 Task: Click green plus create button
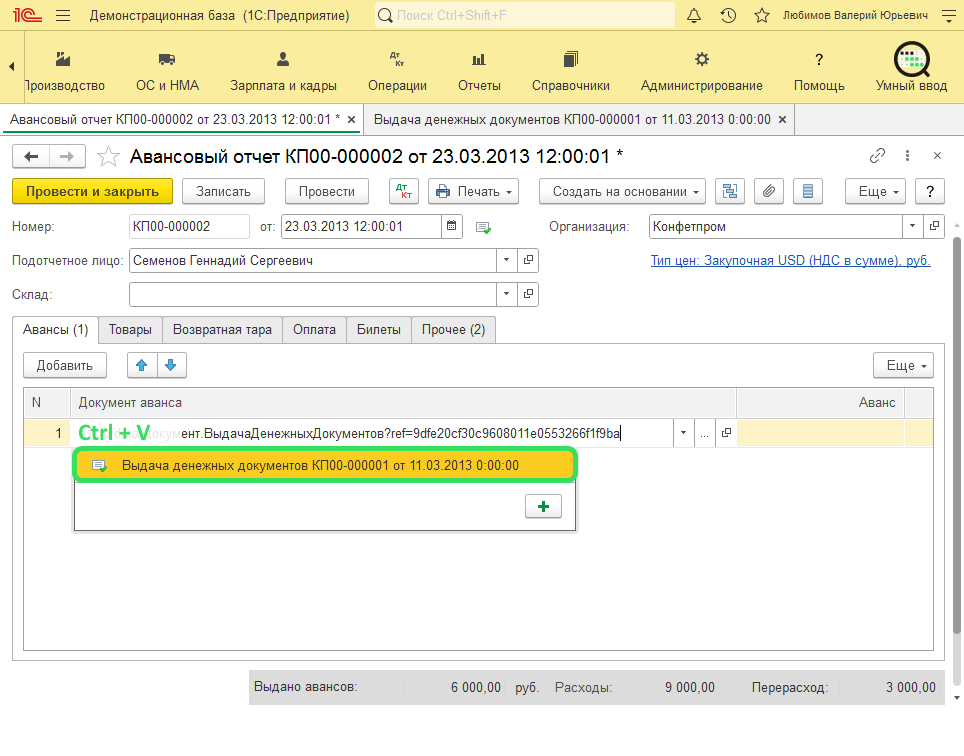tap(543, 506)
